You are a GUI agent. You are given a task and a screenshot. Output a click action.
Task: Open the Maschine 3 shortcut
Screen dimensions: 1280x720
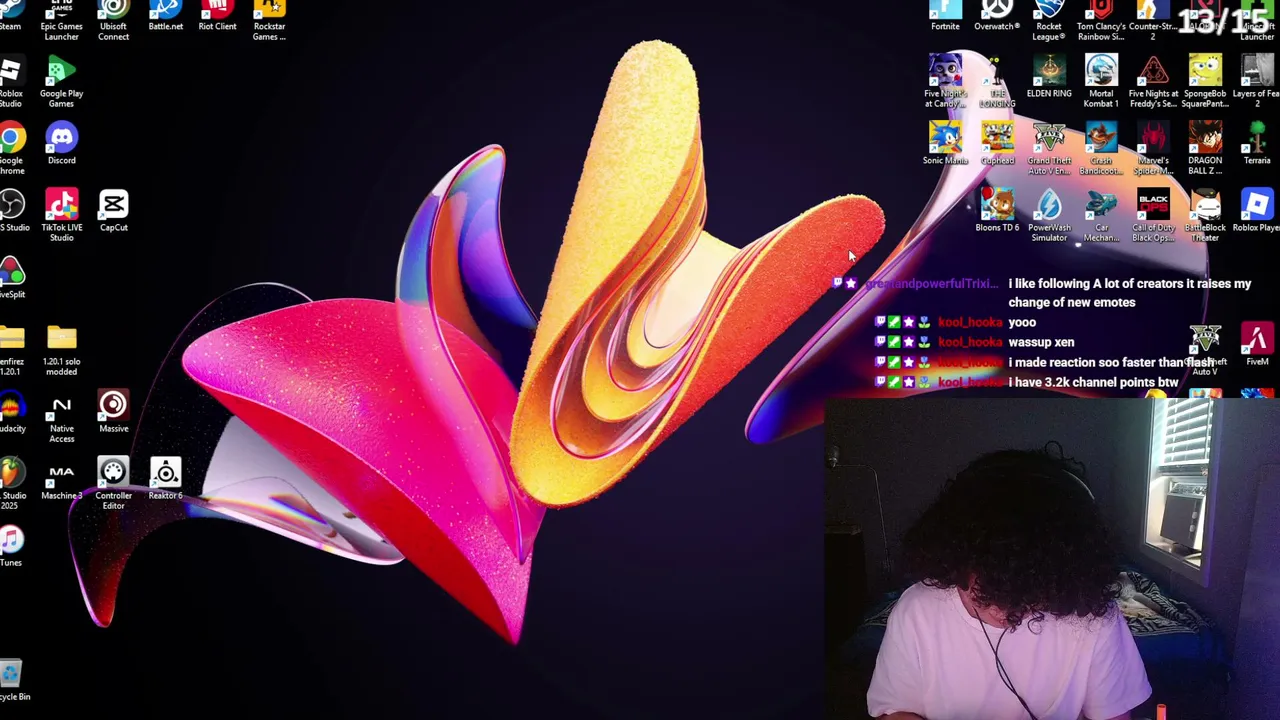tap(61, 480)
